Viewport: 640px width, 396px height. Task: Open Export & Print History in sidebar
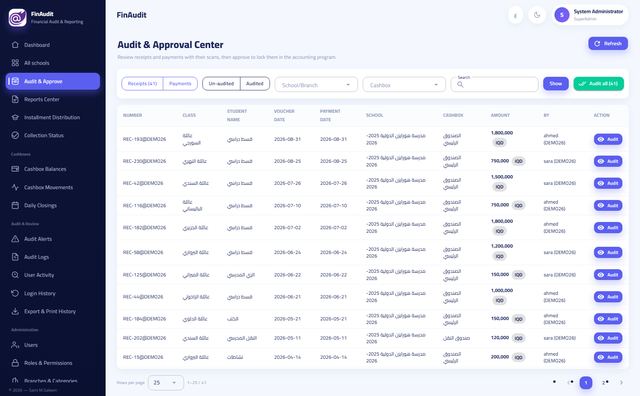pyautogui.click(x=53, y=311)
